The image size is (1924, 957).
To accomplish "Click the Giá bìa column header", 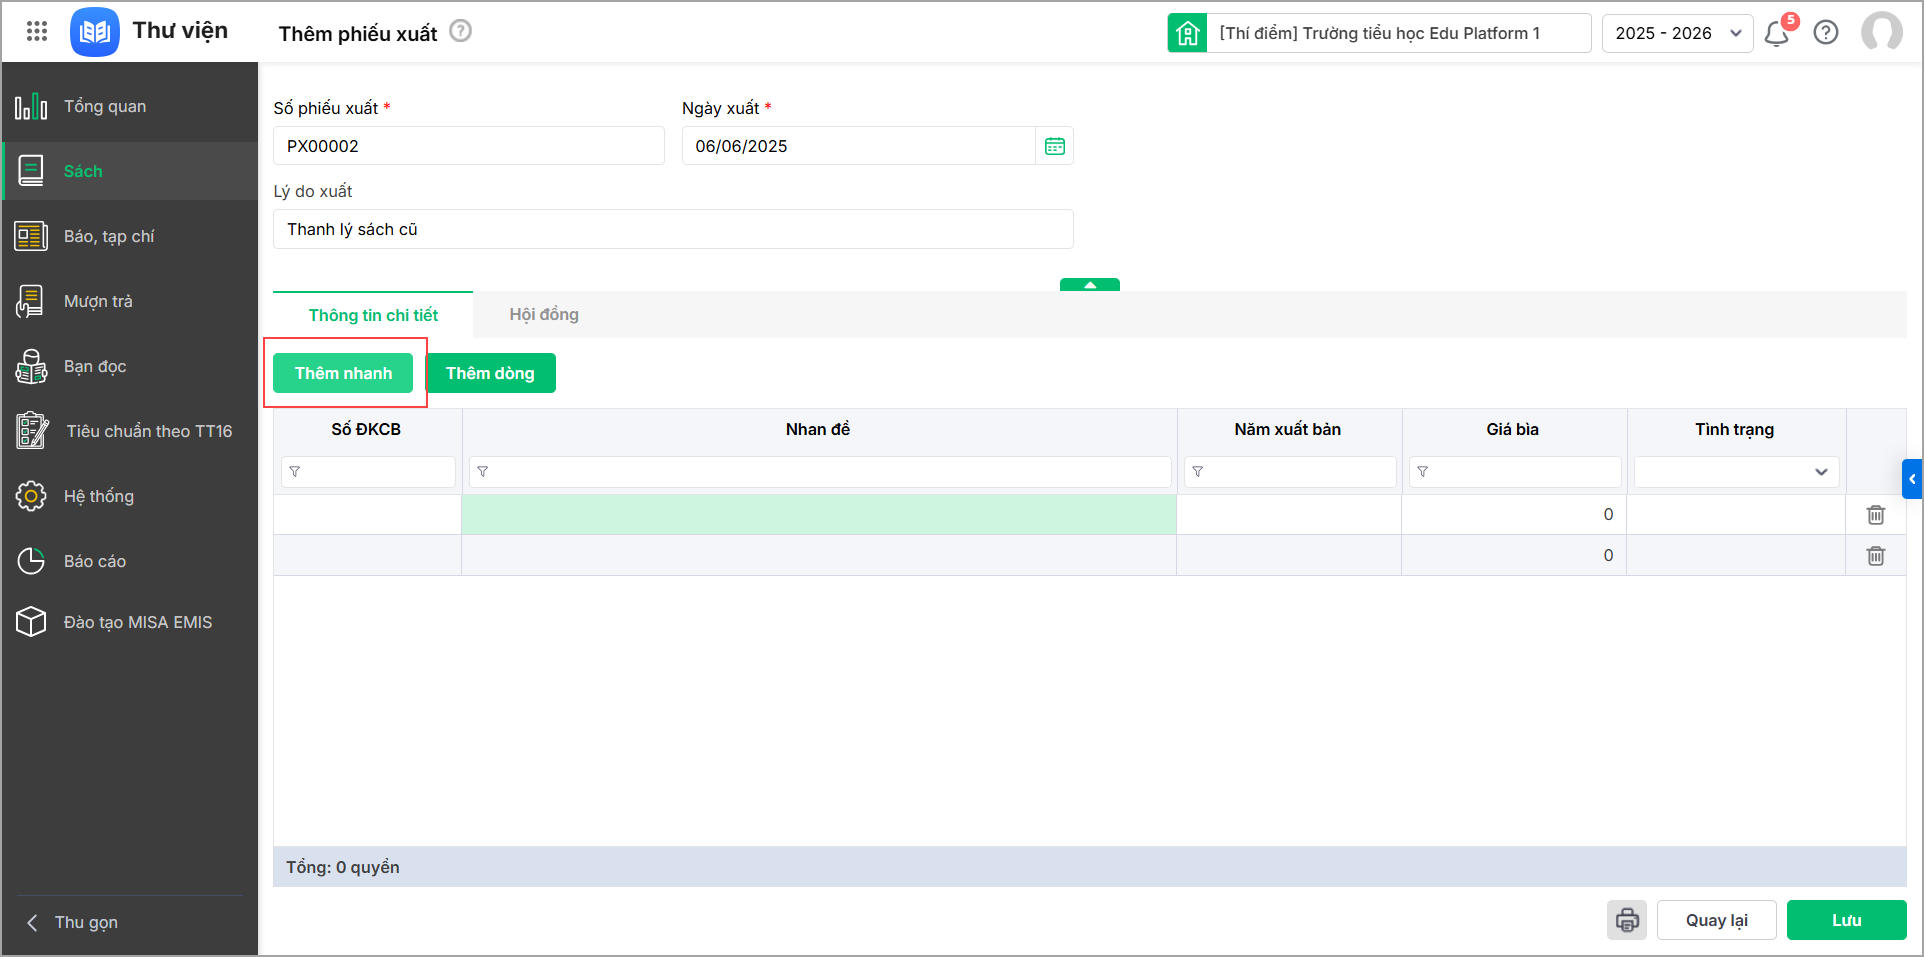I will click(x=1513, y=429).
